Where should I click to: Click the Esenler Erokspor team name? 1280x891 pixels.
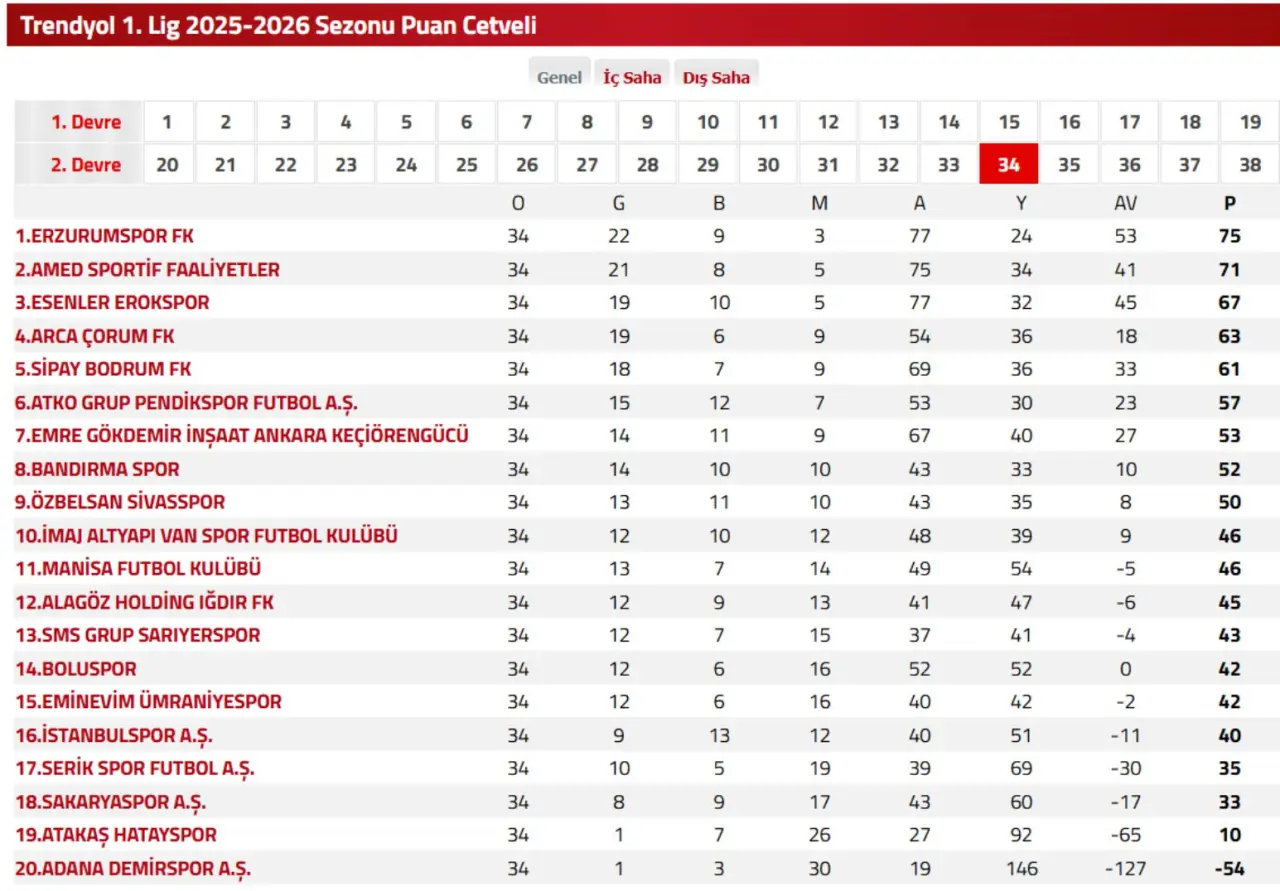[x=112, y=302]
